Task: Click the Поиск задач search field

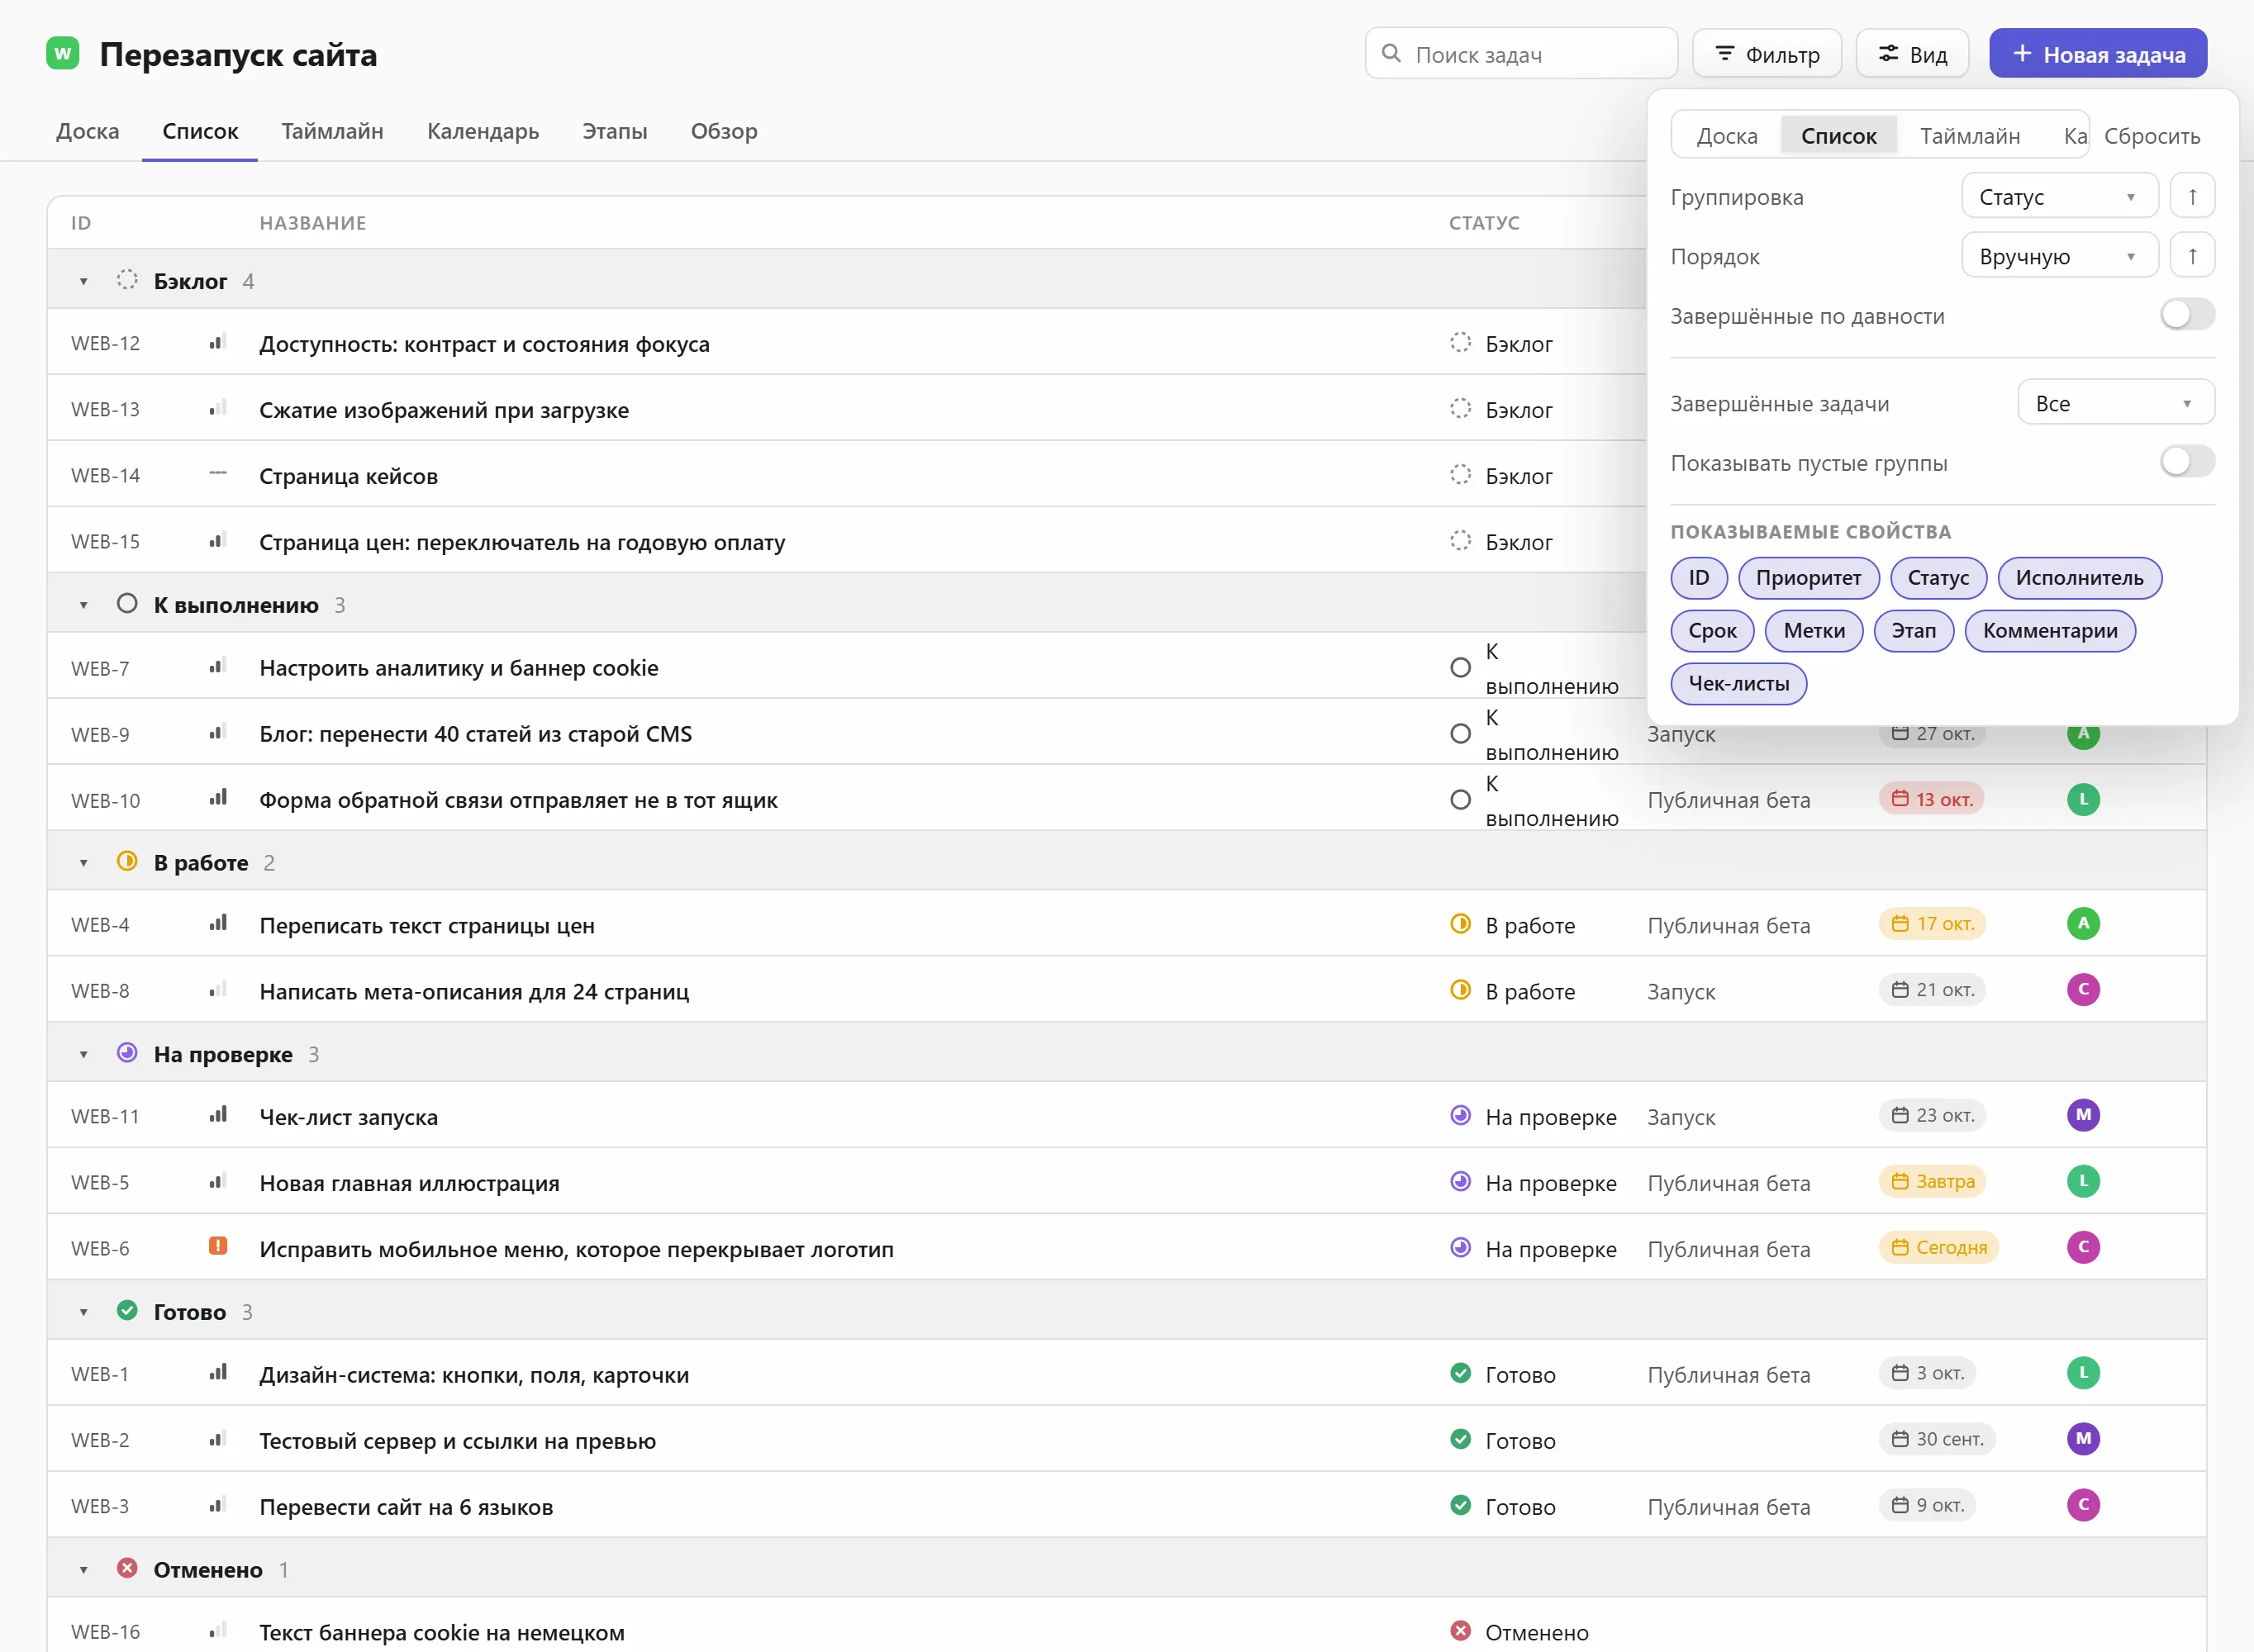Action: click(x=1520, y=54)
